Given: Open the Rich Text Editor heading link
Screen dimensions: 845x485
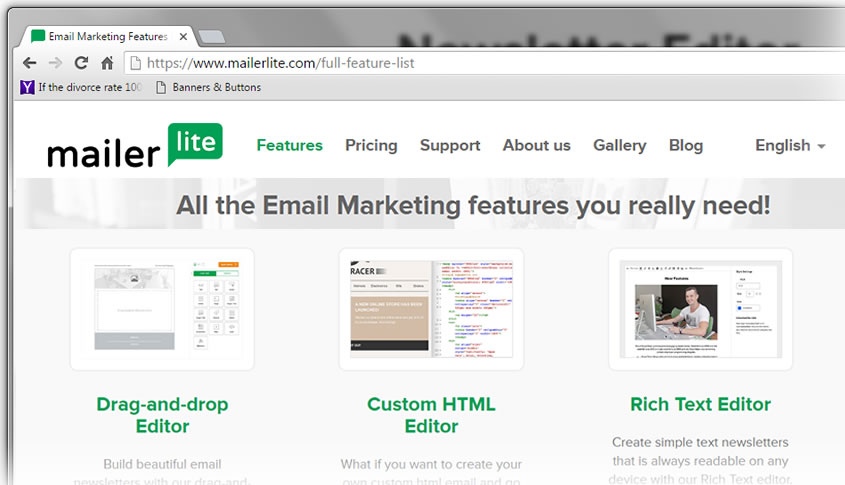Looking at the screenshot, I should tap(701, 404).
